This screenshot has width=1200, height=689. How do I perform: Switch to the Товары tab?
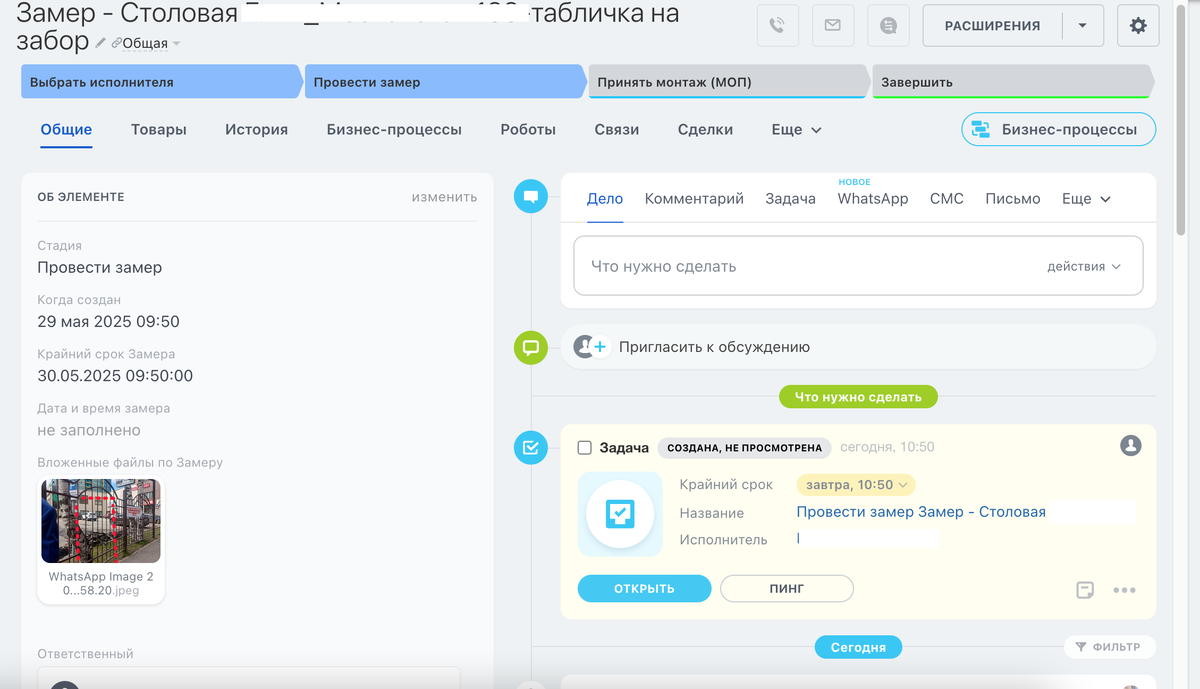point(159,130)
